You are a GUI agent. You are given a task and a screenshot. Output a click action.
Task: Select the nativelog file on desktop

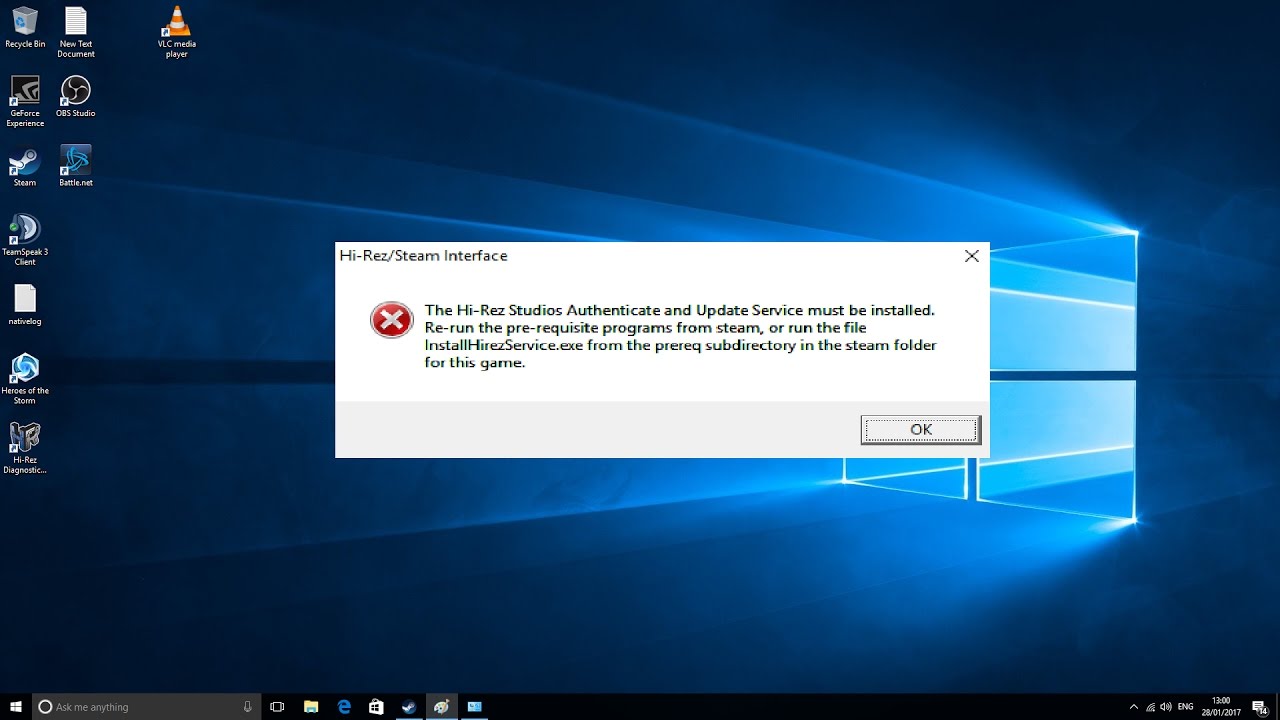coord(25,305)
